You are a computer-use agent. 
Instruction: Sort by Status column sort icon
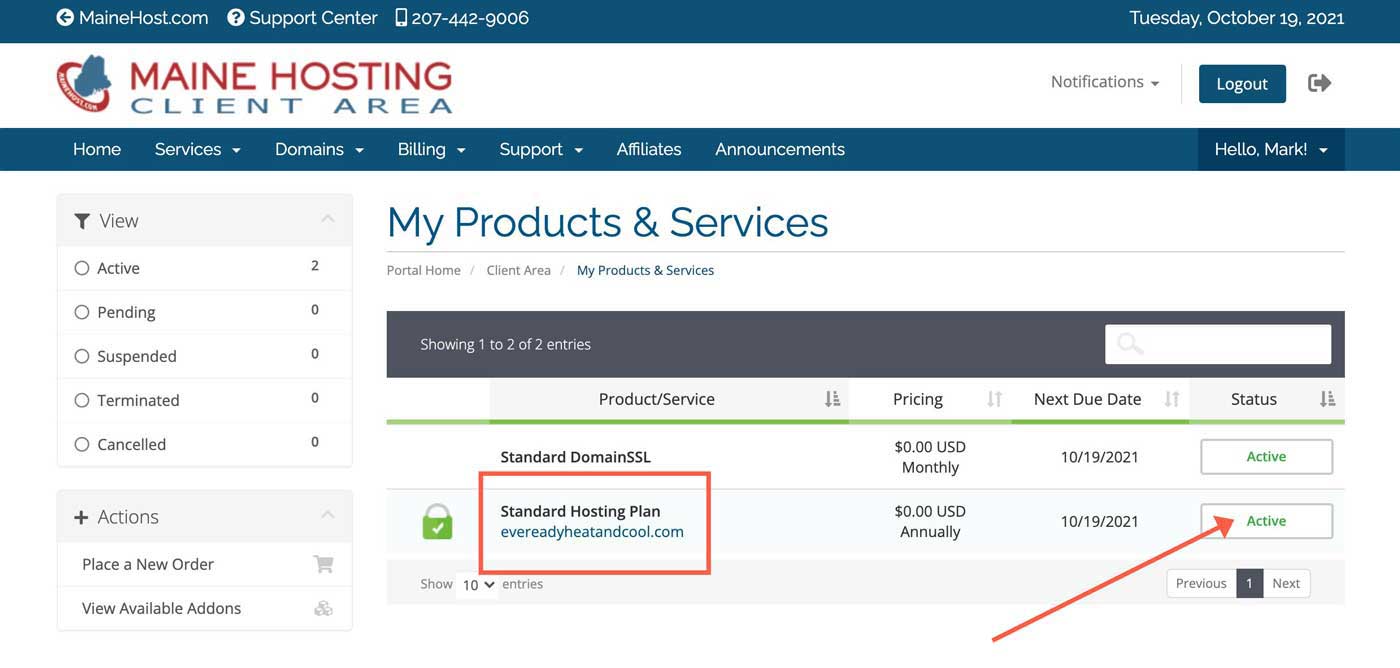[1327, 399]
